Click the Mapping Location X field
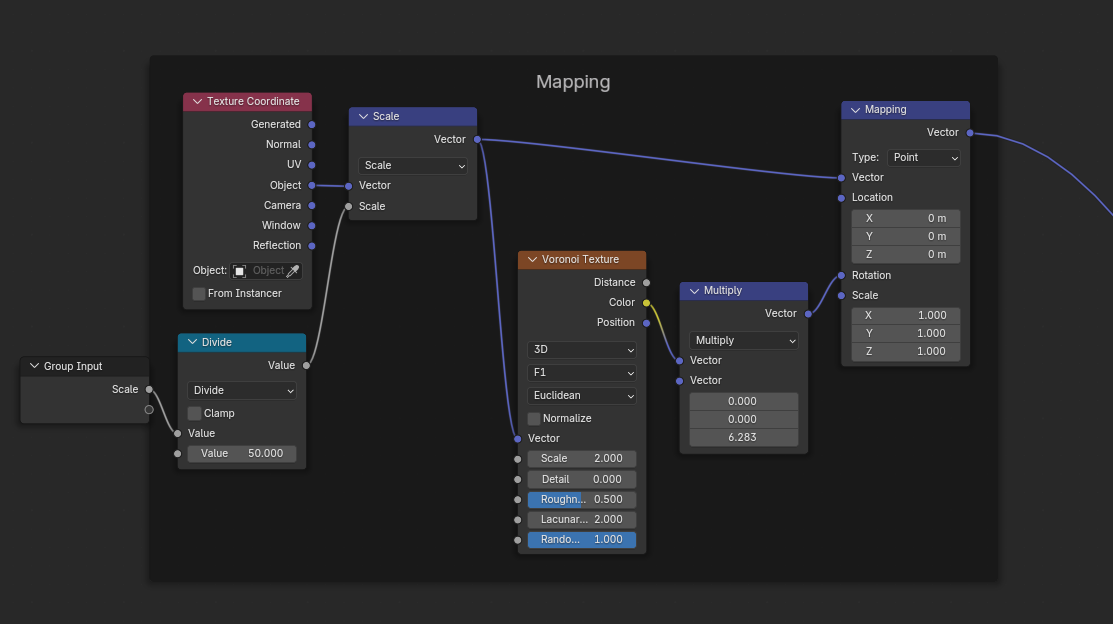 [x=906, y=218]
